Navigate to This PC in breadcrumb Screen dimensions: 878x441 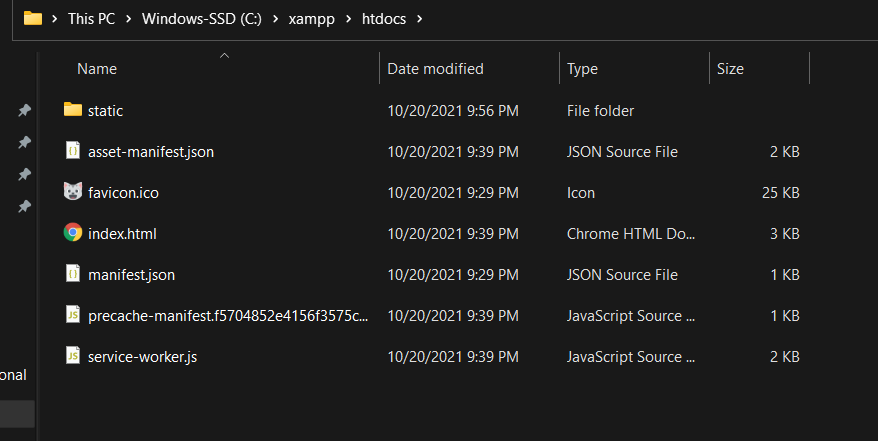point(91,19)
